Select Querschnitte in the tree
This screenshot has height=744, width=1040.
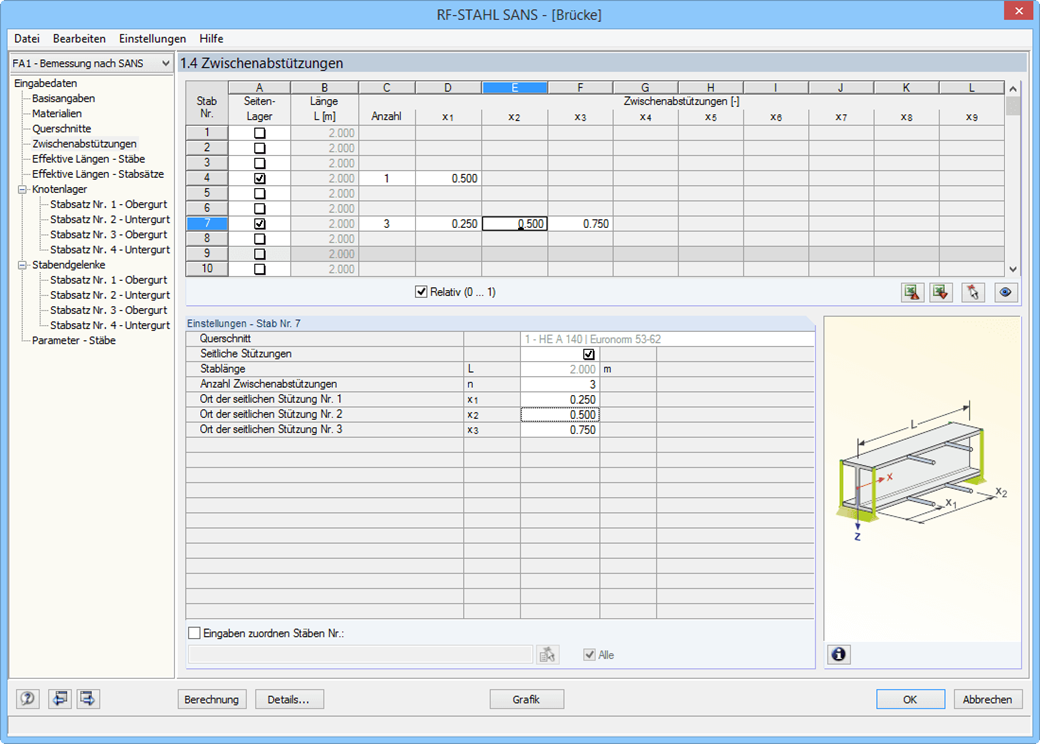point(62,129)
